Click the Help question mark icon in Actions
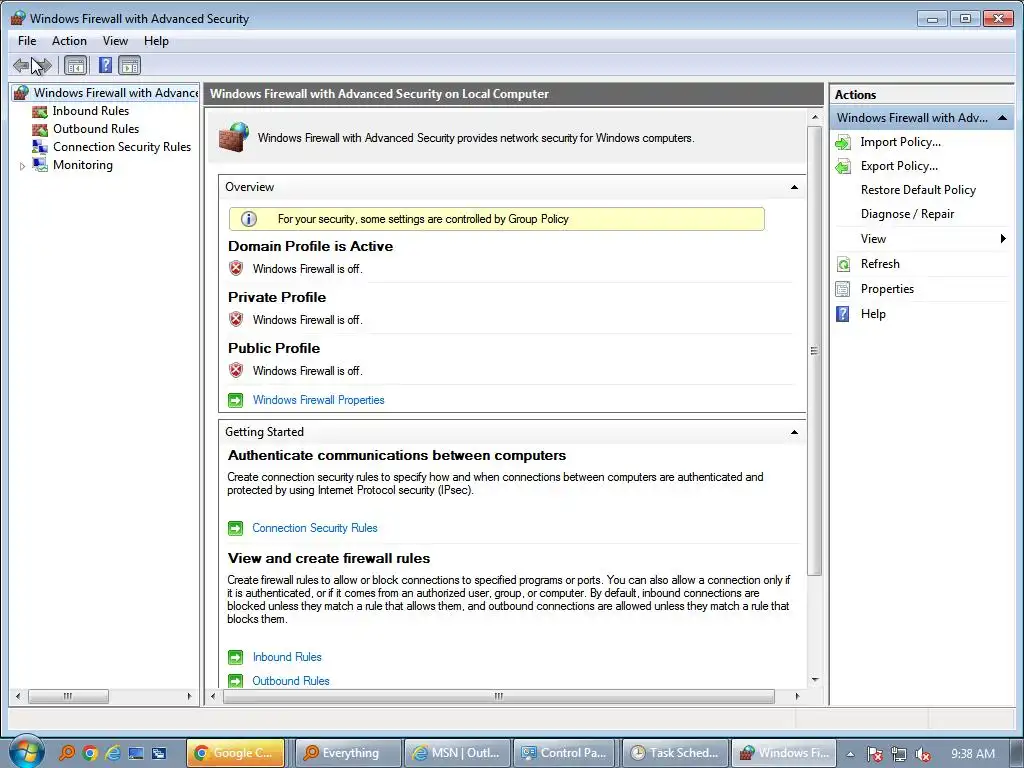 (x=843, y=314)
